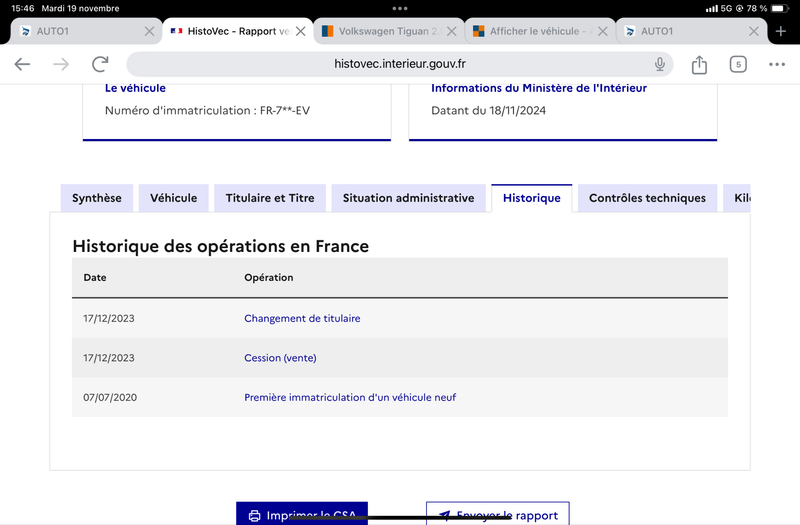Close the HistoVec - Rapport tab
Screen dimensions: 800x525
tap(301, 31)
